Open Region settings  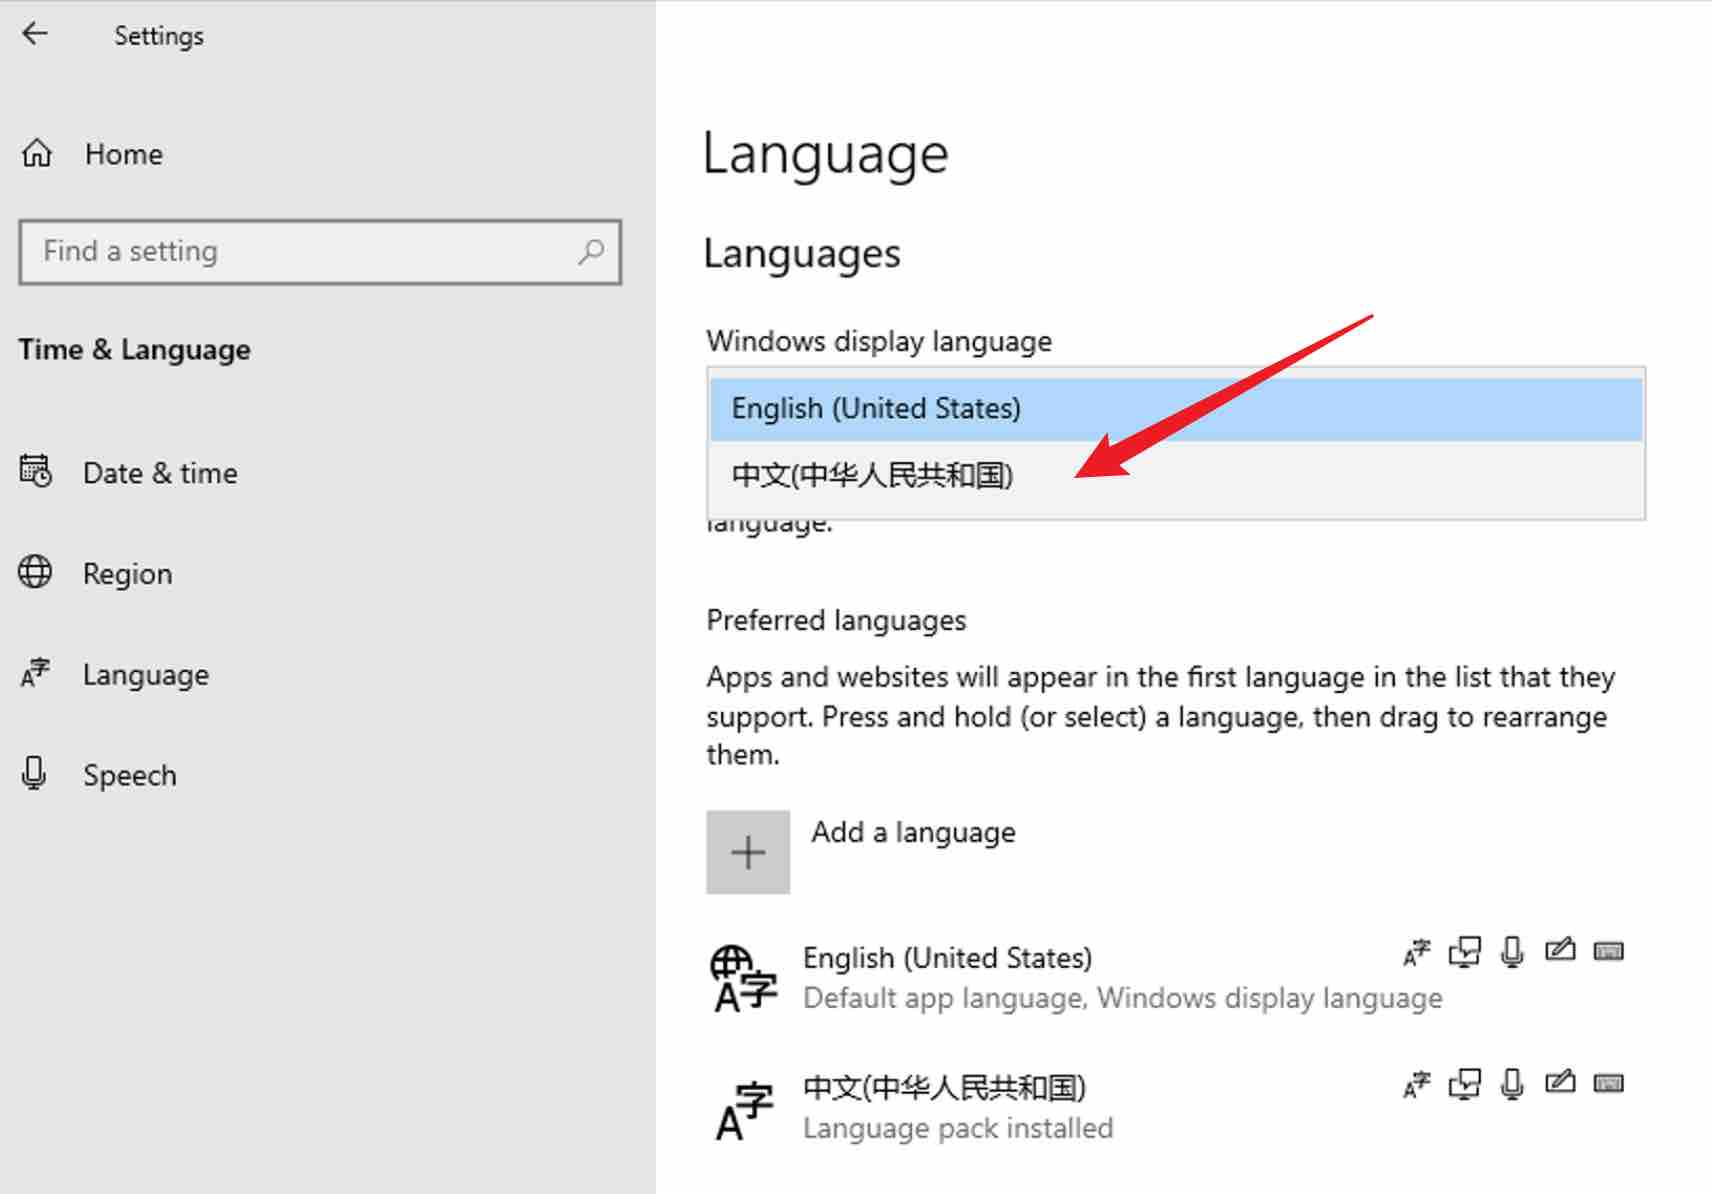[x=128, y=574]
